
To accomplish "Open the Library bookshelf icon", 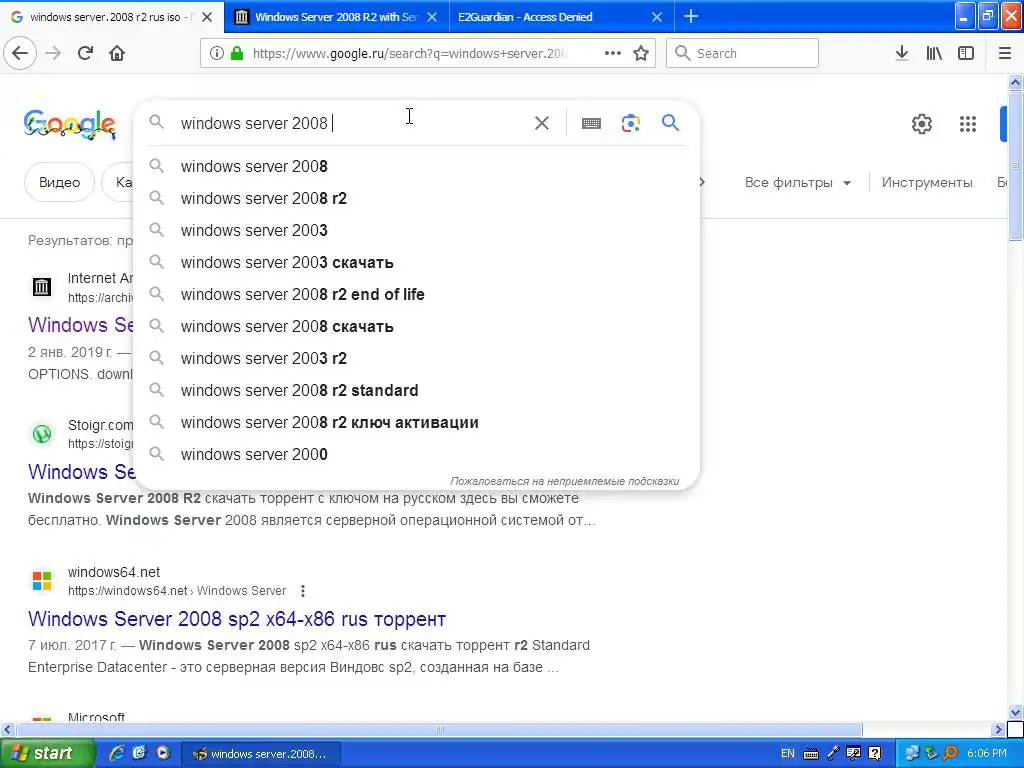I will [934, 53].
